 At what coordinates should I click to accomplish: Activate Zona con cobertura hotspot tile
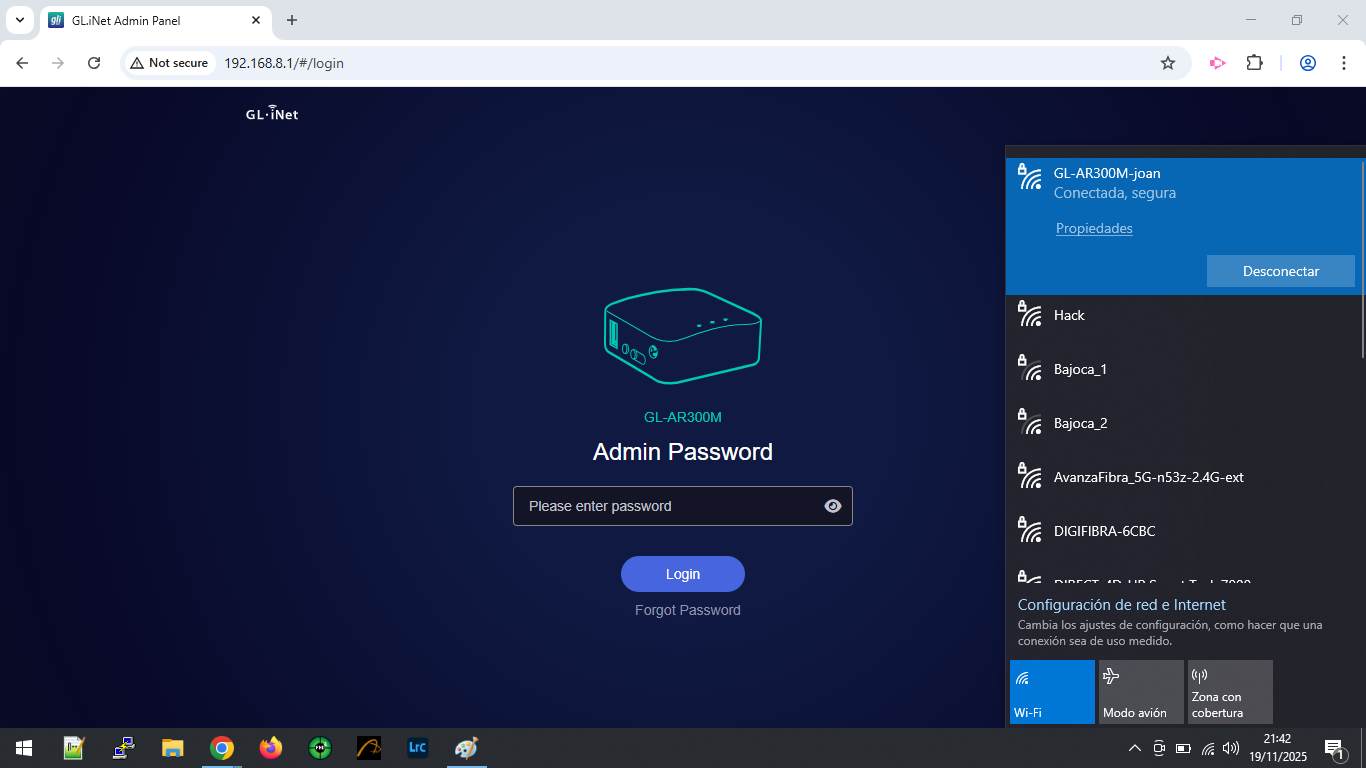[x=1230, y=691]
